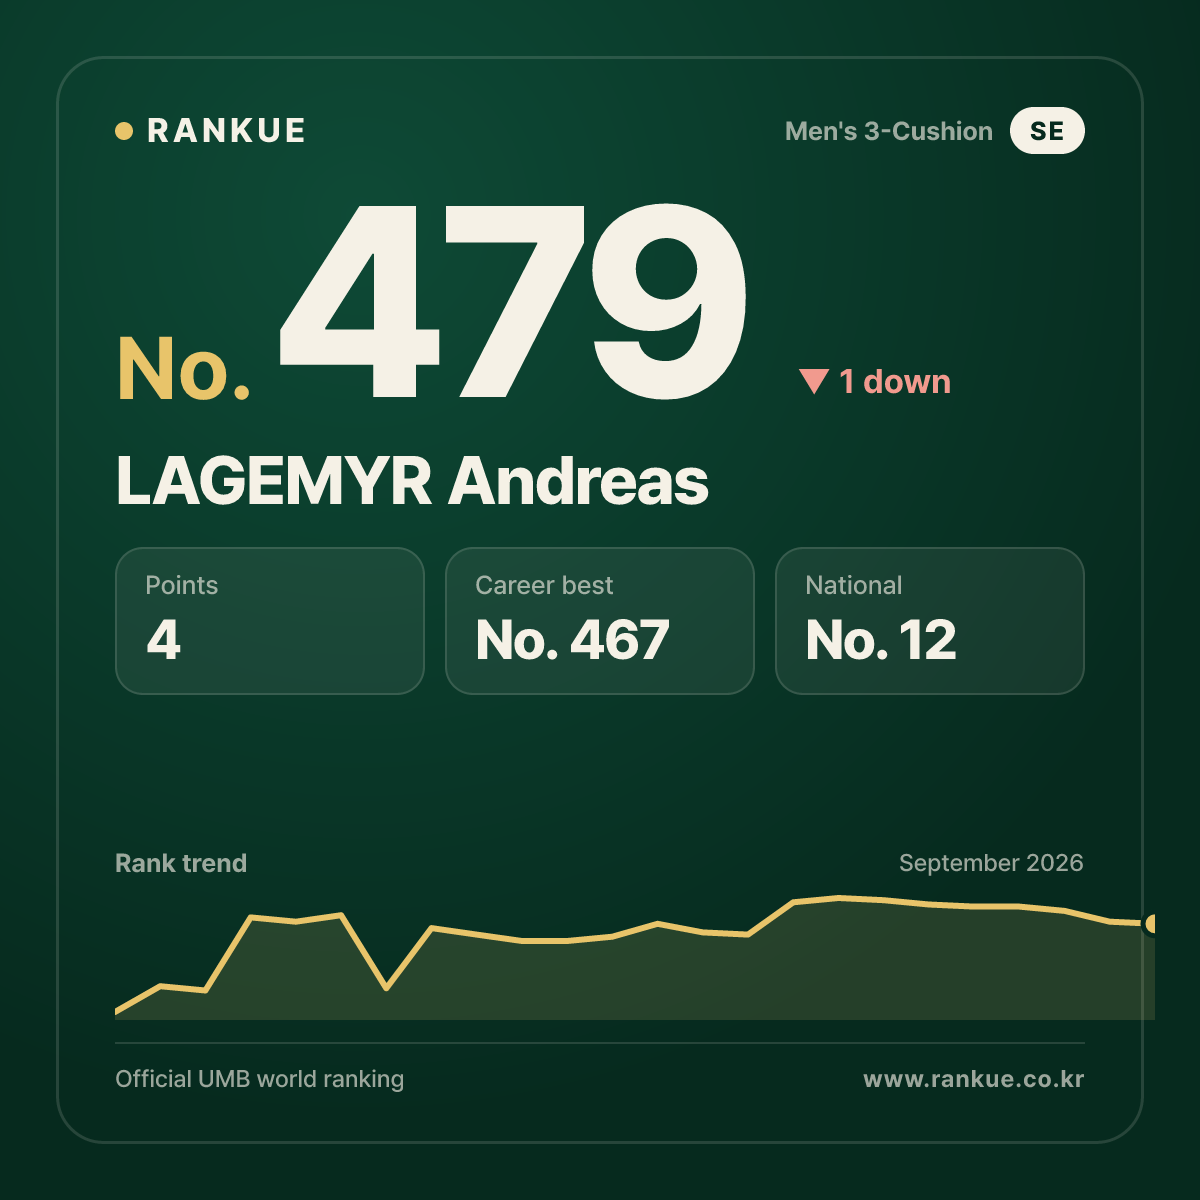This screenshot has width=1200, height=1200.
Task: Click the '1 down' change text
Action: click(x=895, y=382)
